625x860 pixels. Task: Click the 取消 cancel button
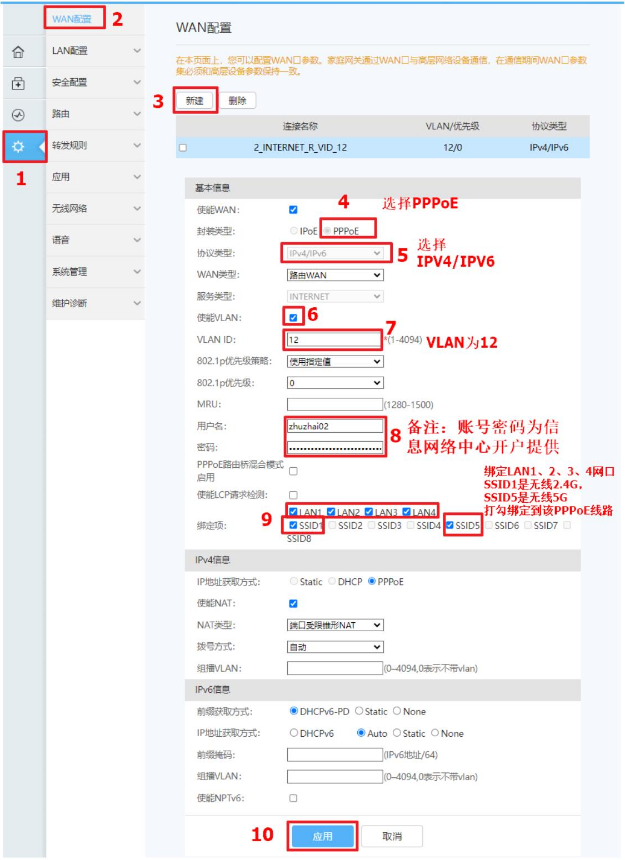(389, 835)
